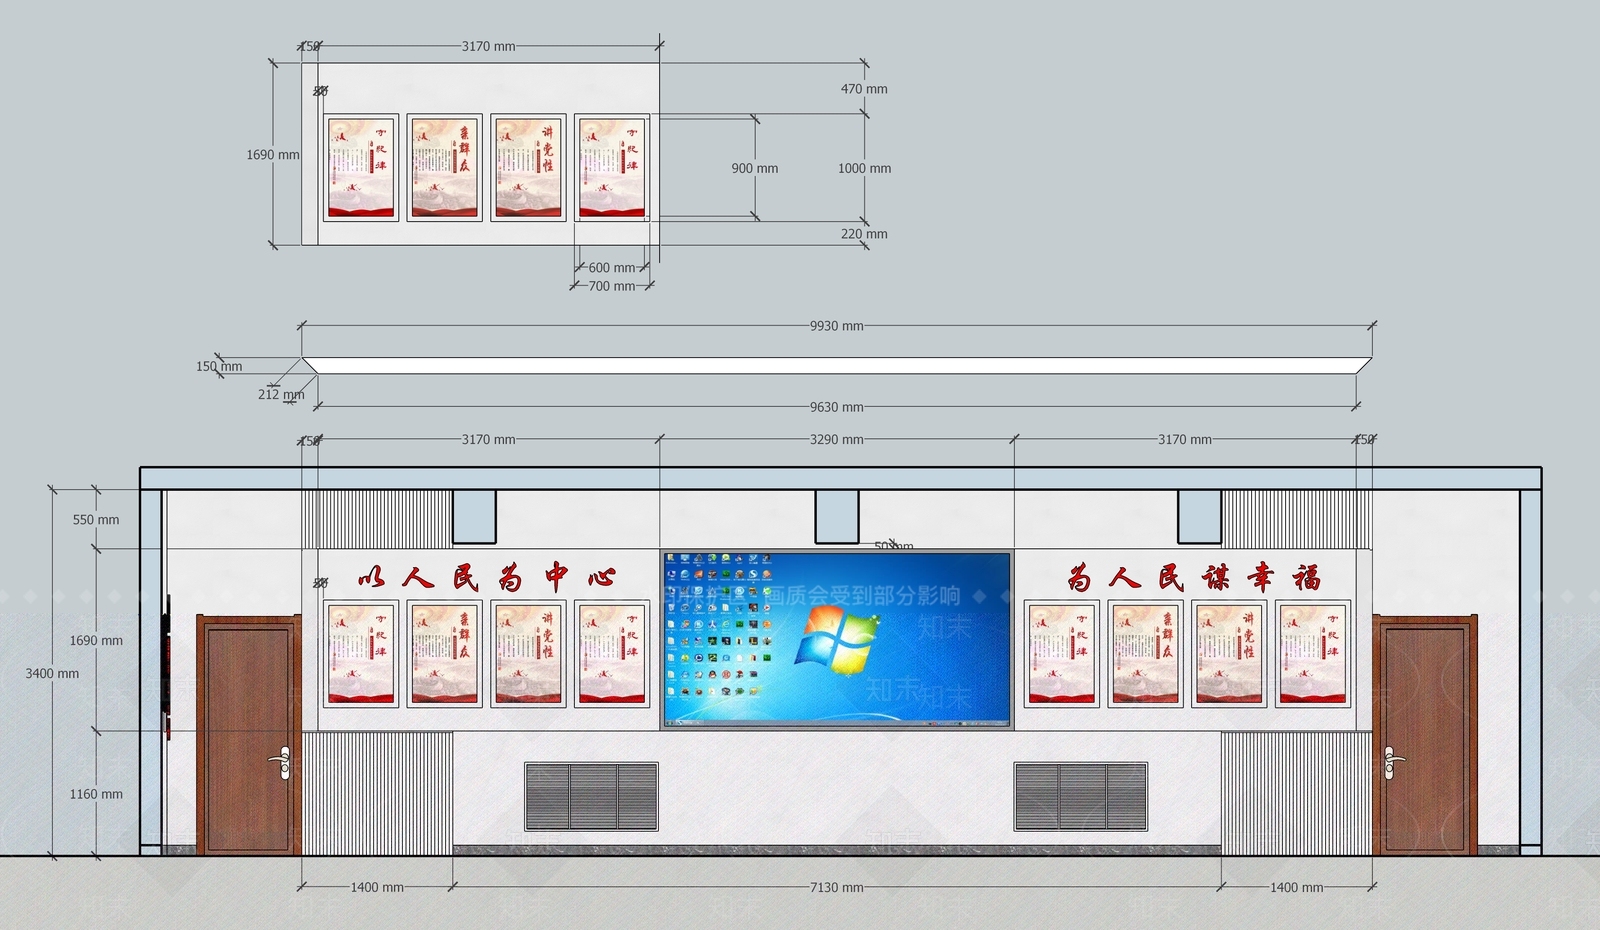Click the 150 mm label beside the beam
The height and width of the screenshot is (930, 1600).
[219, 366]
